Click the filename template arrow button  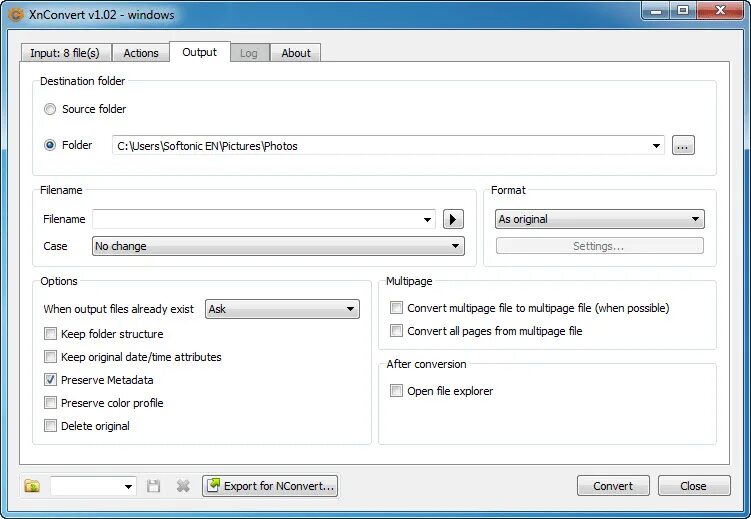[453, 219]
